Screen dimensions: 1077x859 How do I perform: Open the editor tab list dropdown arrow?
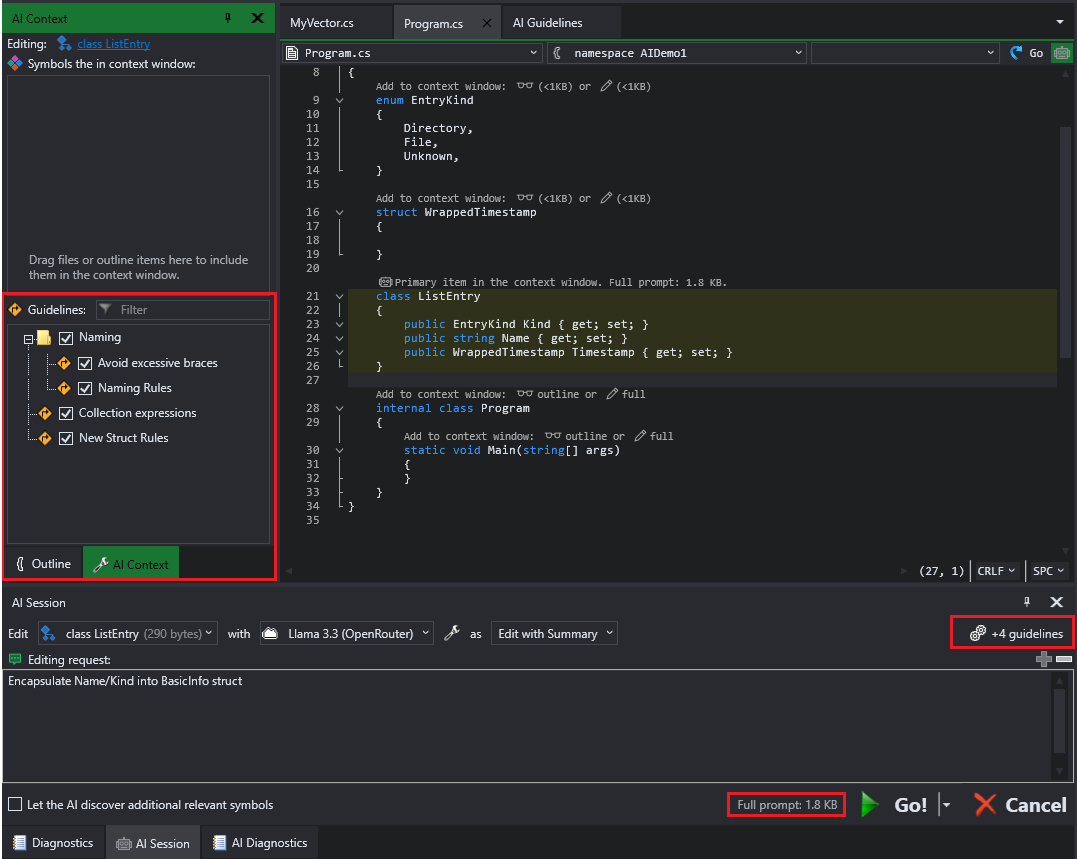(x=1060, y=22)
